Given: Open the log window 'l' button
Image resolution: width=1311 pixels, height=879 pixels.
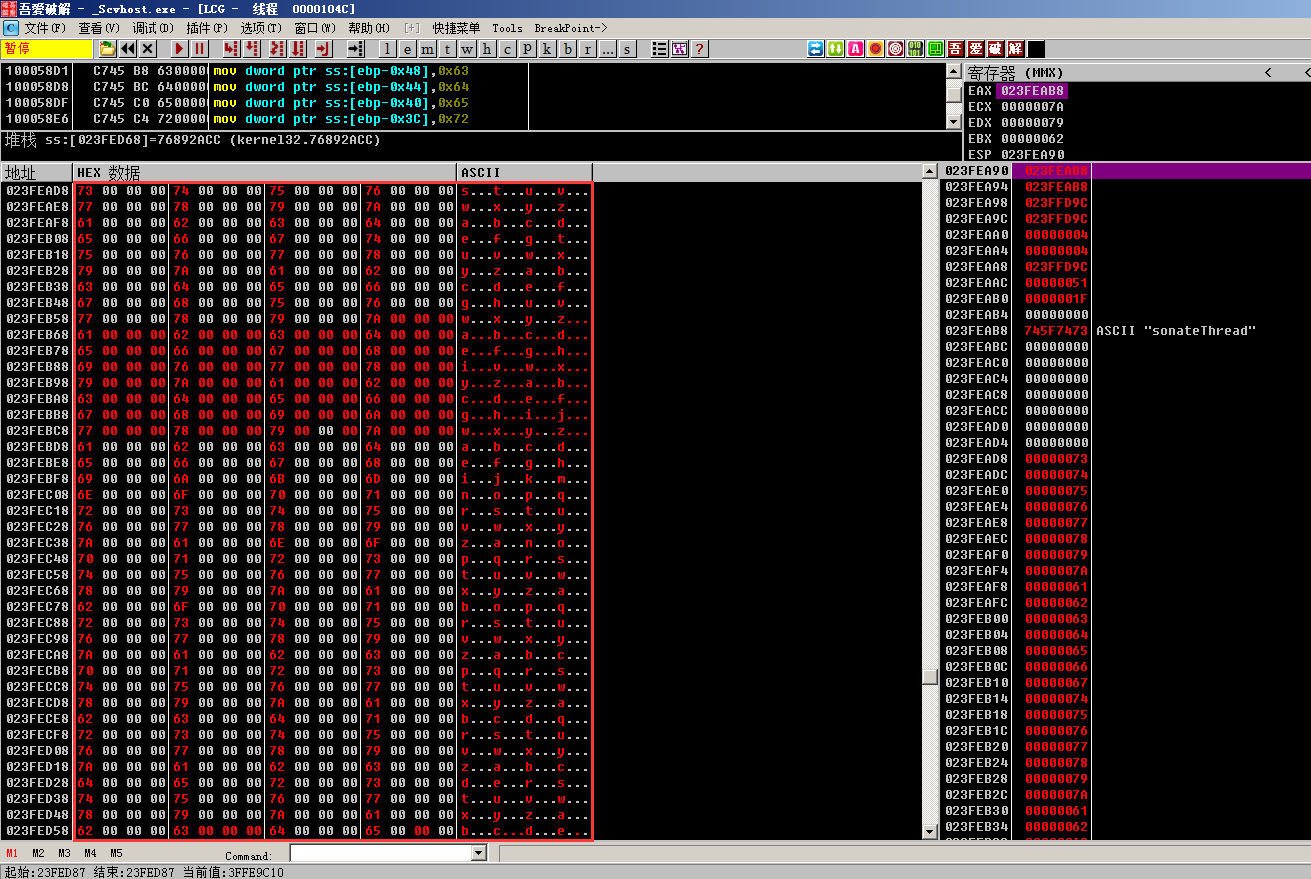Looking at the screenshot, I should point(387,49).
